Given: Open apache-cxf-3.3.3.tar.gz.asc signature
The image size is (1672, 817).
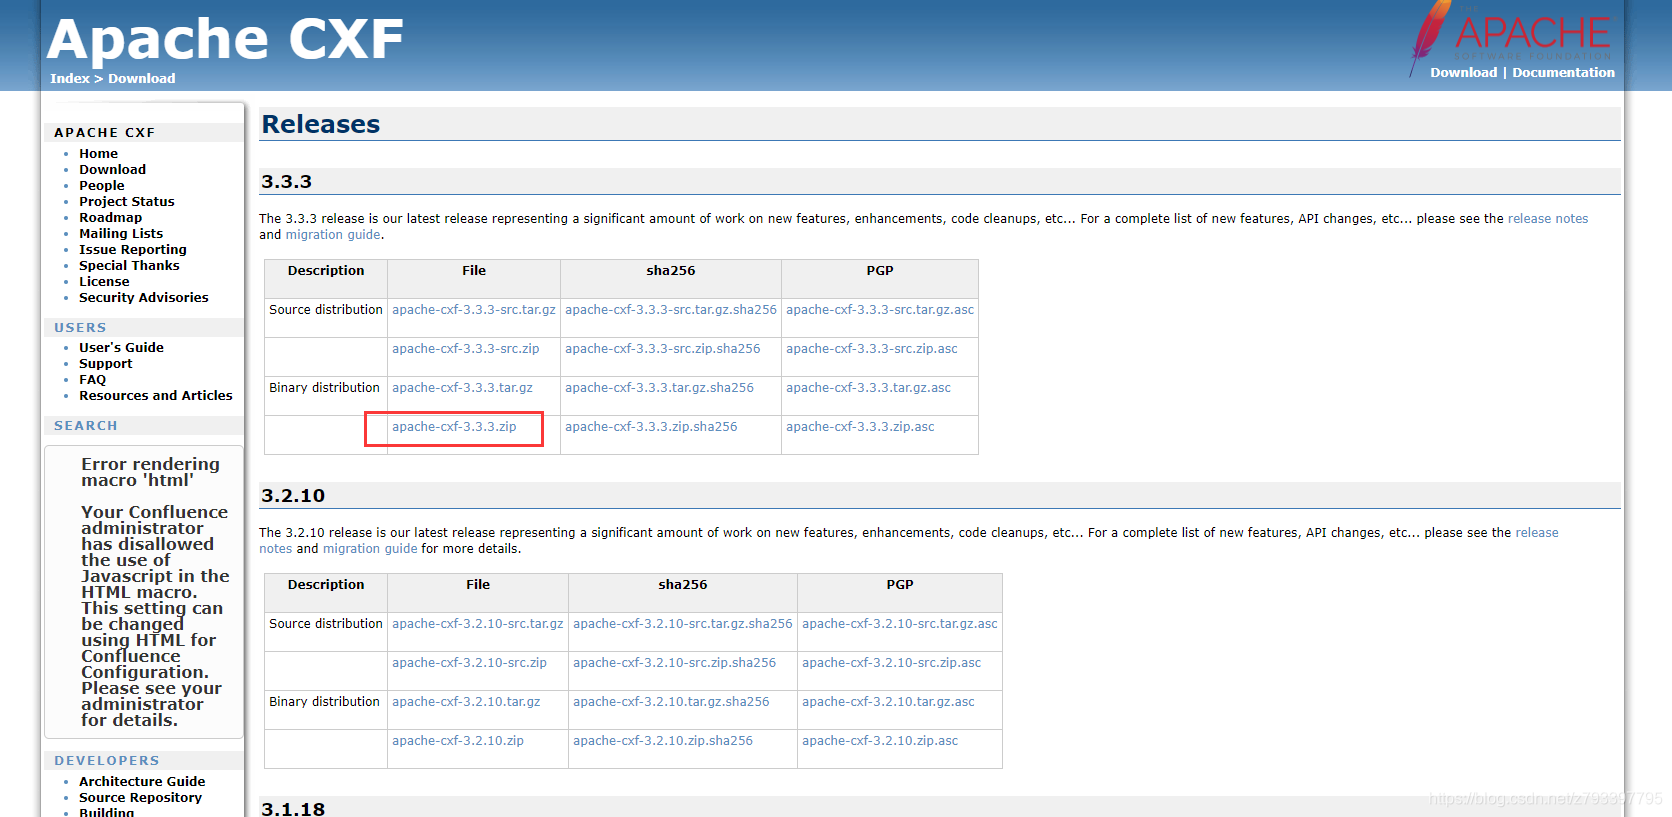Looking at the screenshot, I should coord(868,388).
